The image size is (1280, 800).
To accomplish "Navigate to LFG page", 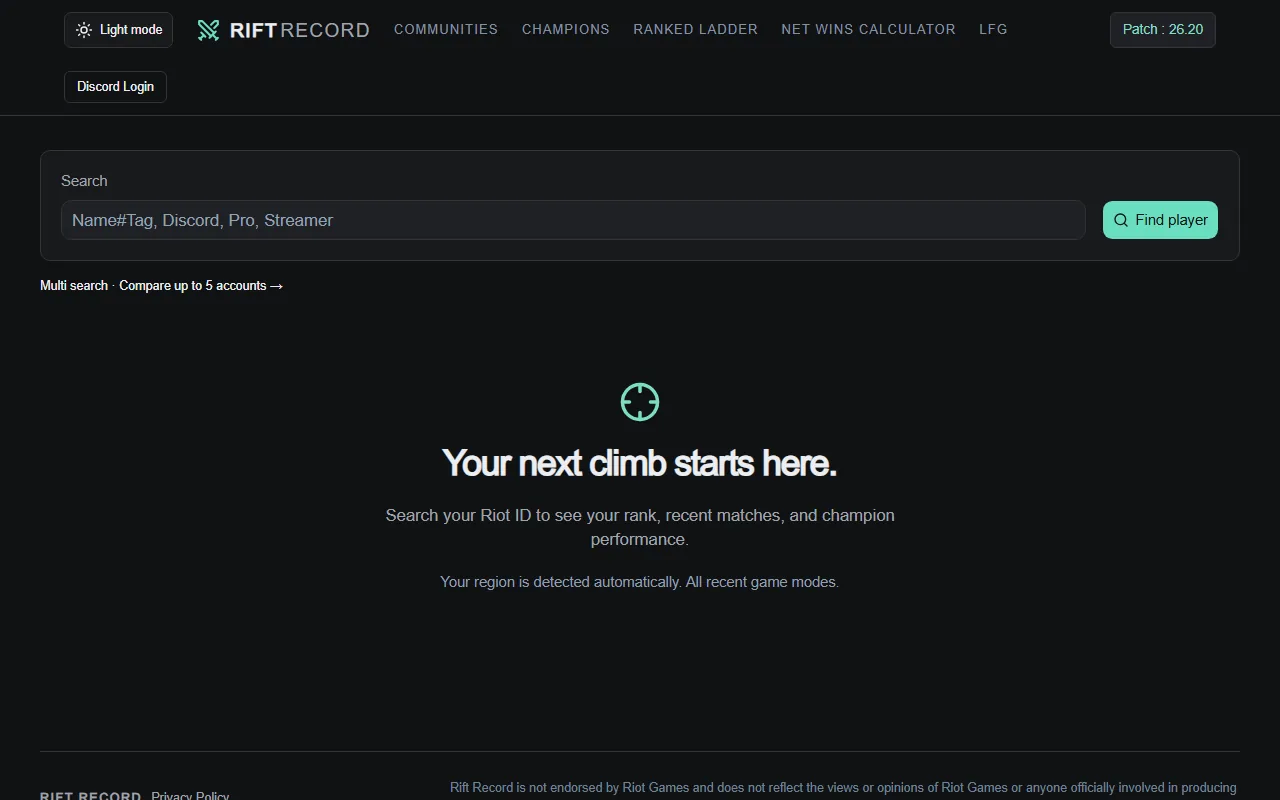I will (993, 29).
